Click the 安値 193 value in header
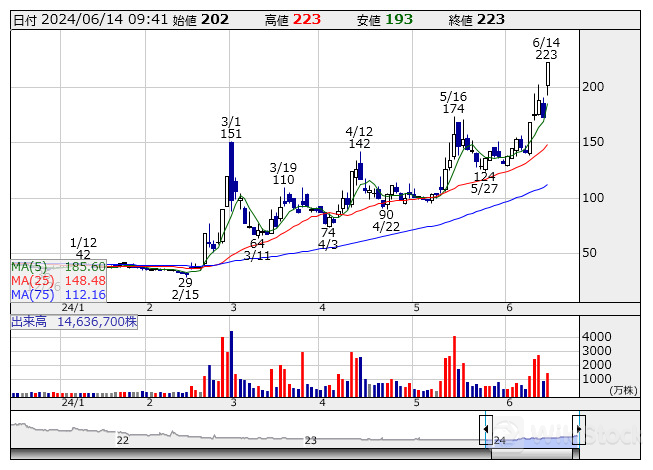Screen dimensions: 653x470 click(x=398, y=19)
